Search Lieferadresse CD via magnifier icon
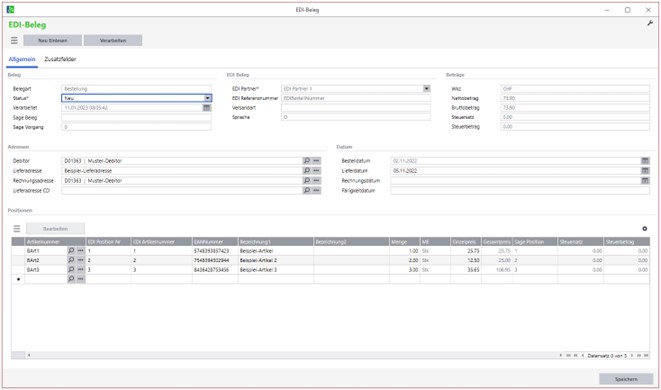Viewport: 661px width, 390px height. [x=307, y=191]
